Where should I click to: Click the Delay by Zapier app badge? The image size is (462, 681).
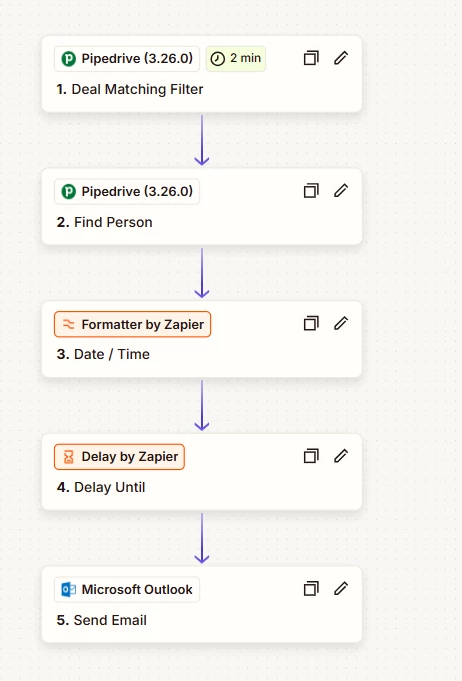click(x=119, y=457)
